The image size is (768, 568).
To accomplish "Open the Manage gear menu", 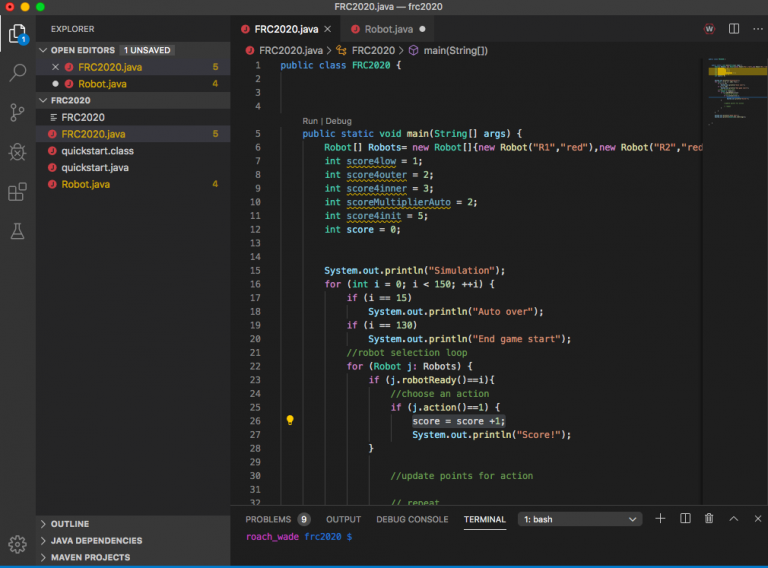I will click(x=18, y=544).
